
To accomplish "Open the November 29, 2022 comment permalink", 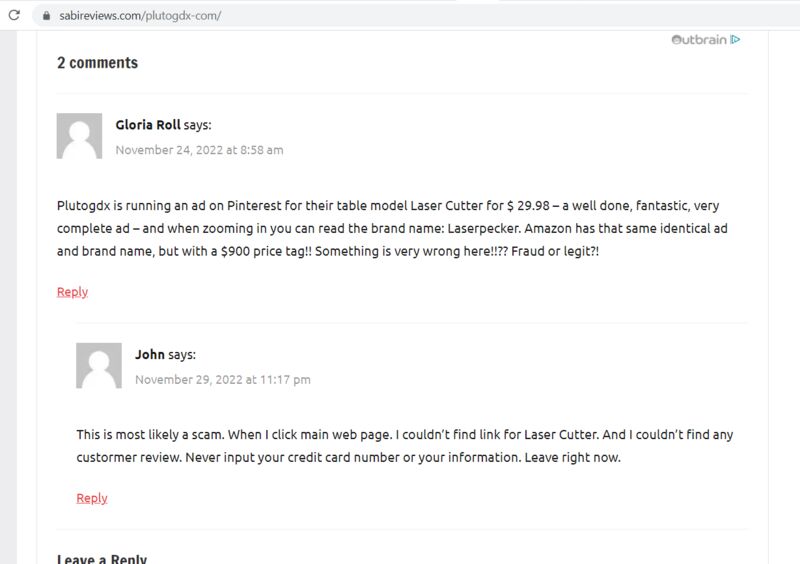I will 223,380.
